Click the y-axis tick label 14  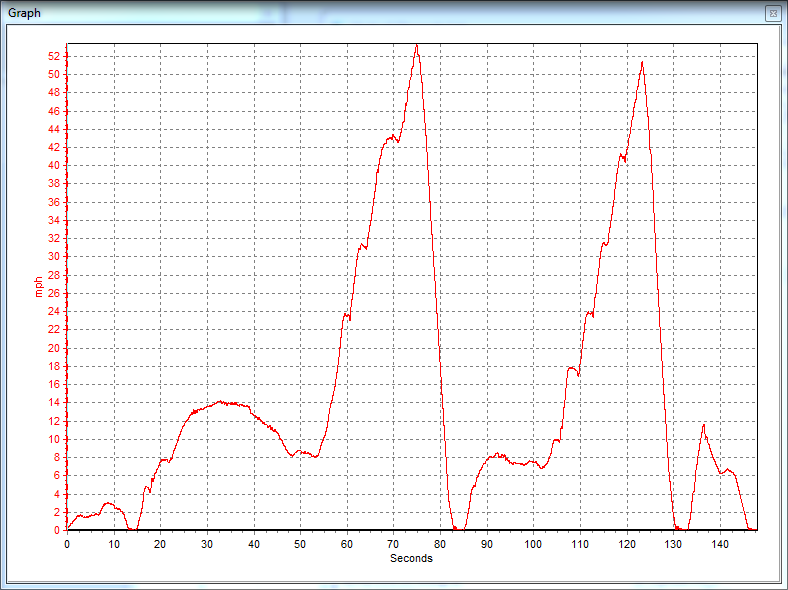(55, 402)
